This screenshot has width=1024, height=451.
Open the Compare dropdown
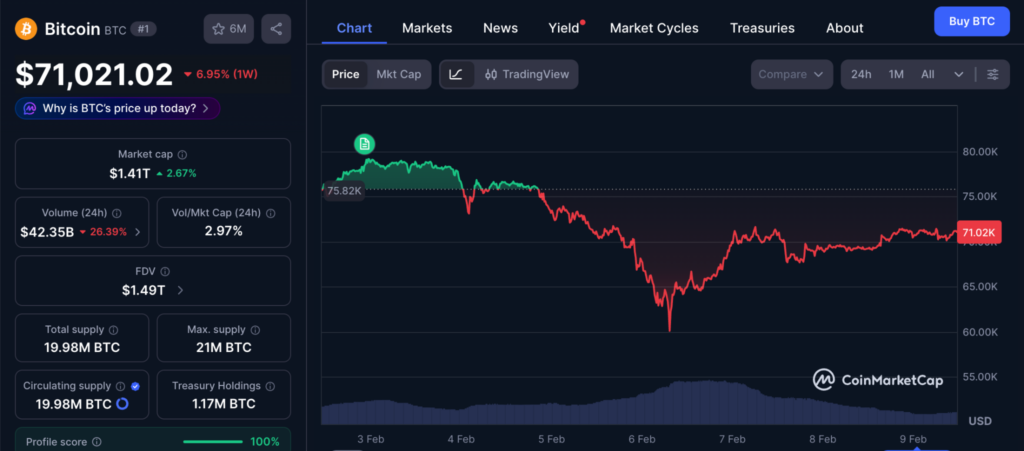(x=794, y=74)
